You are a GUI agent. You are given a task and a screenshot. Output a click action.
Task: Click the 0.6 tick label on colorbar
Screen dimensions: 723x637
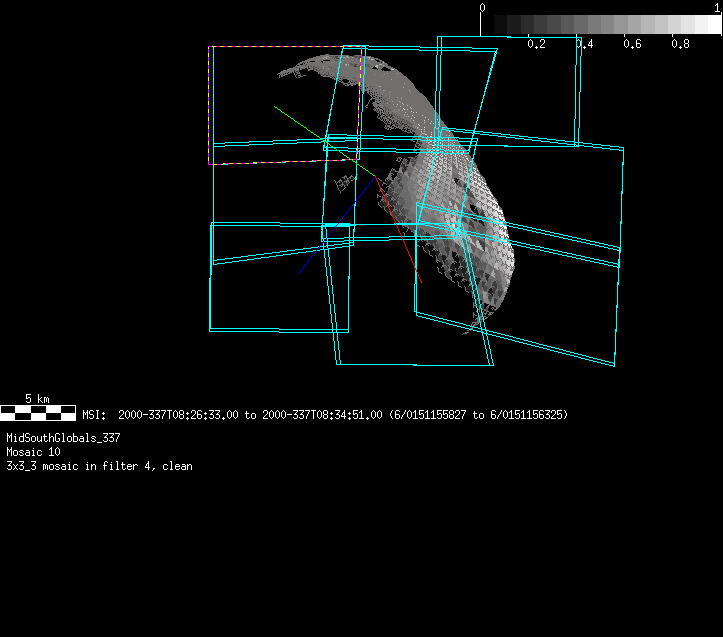click(x=632, y=44)
